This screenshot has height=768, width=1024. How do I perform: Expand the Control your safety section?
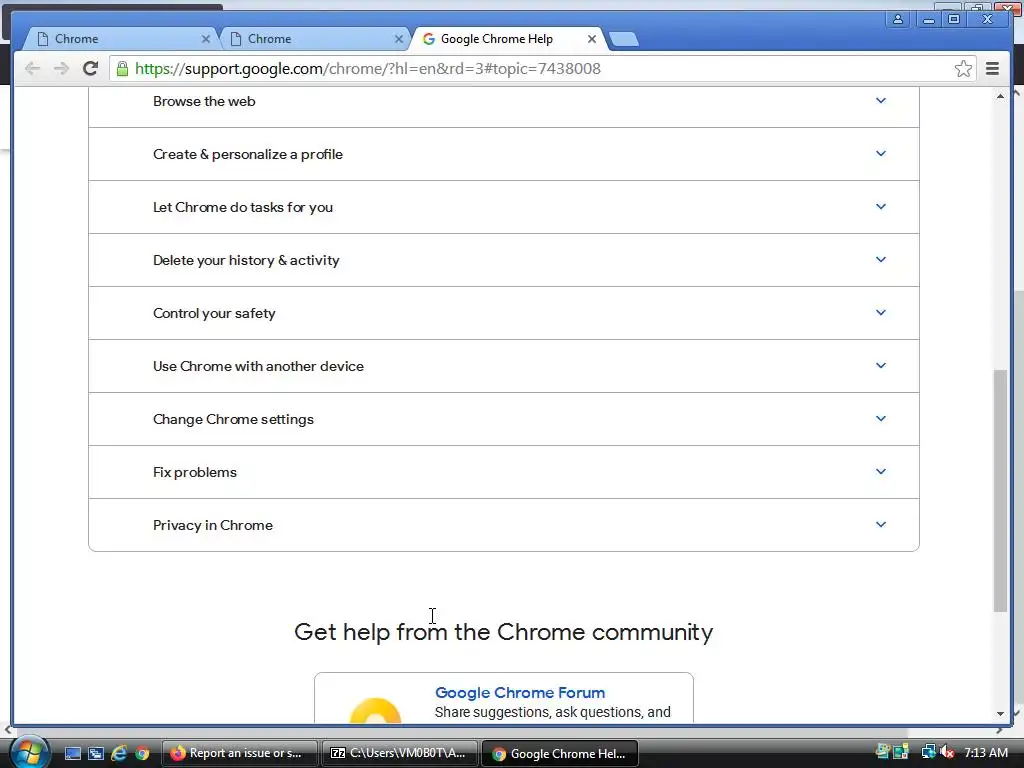point(504,313)
